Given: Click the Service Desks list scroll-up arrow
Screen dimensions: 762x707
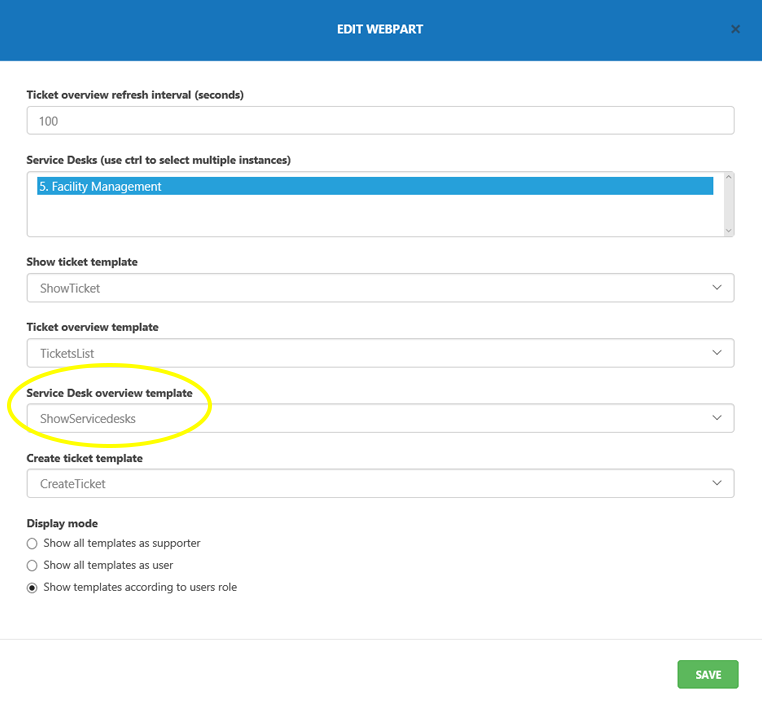Looking at the screenshot, I should (x=728, y=178).
